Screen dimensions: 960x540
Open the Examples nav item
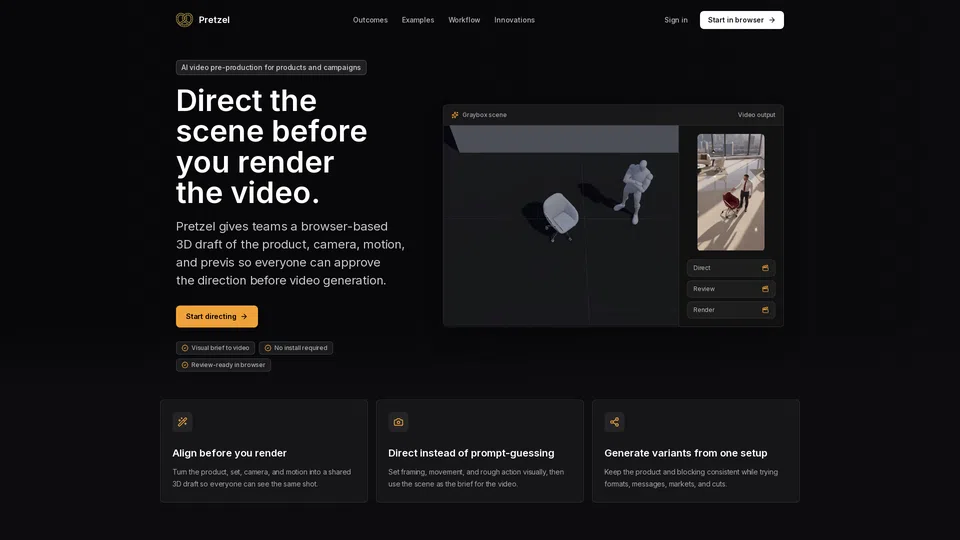coord(418,20)
